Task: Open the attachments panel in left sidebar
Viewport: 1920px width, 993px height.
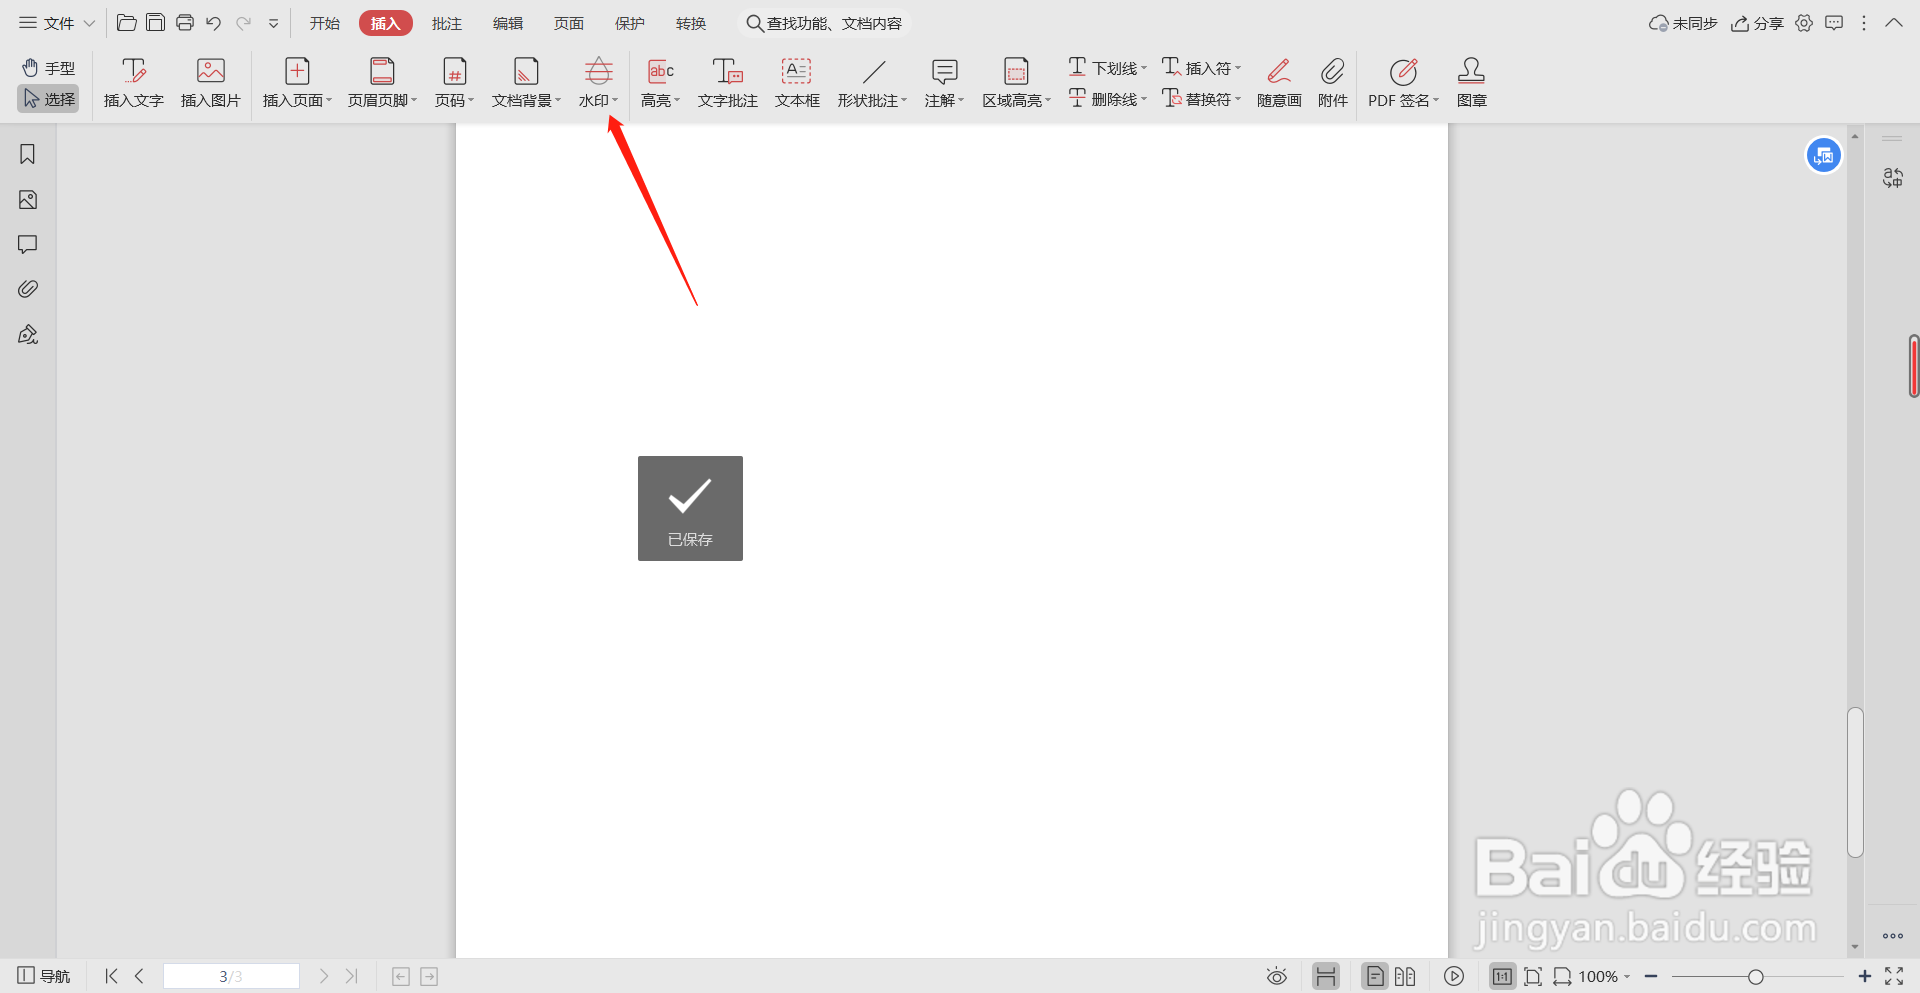Action: tap(28, 289)
